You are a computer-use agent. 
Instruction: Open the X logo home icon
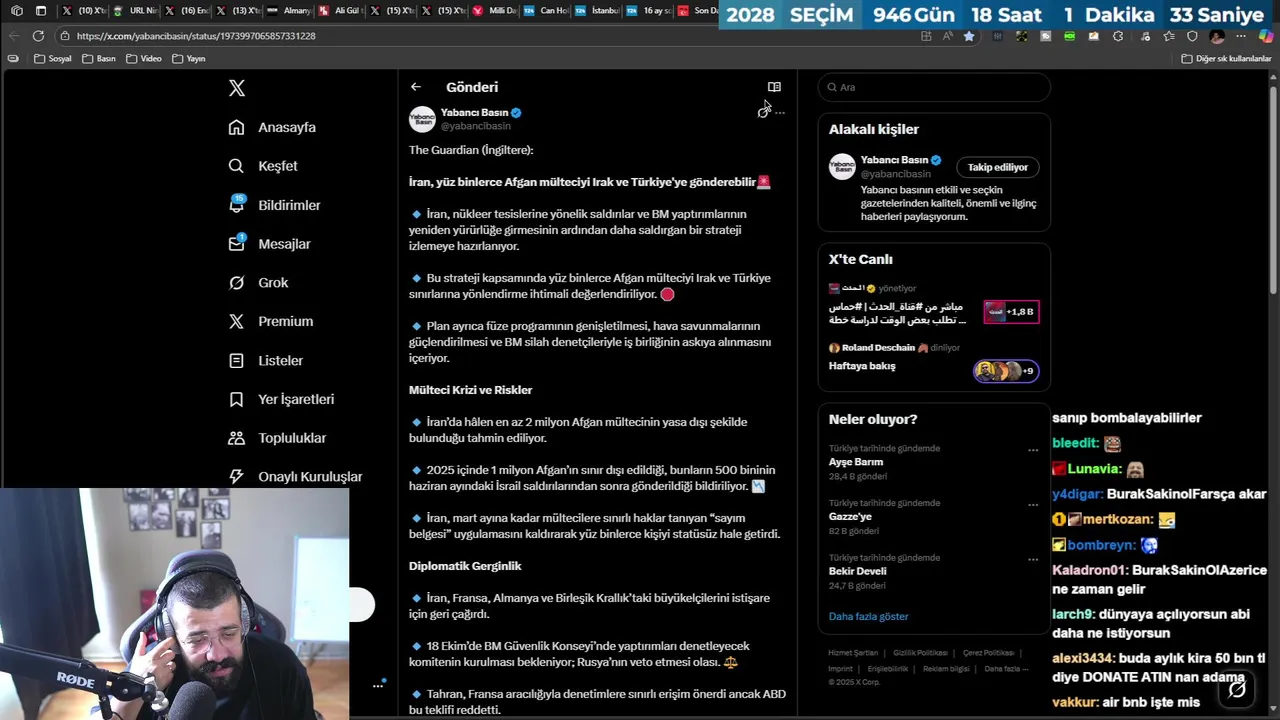pyautogui.click(x=237, y=88)
